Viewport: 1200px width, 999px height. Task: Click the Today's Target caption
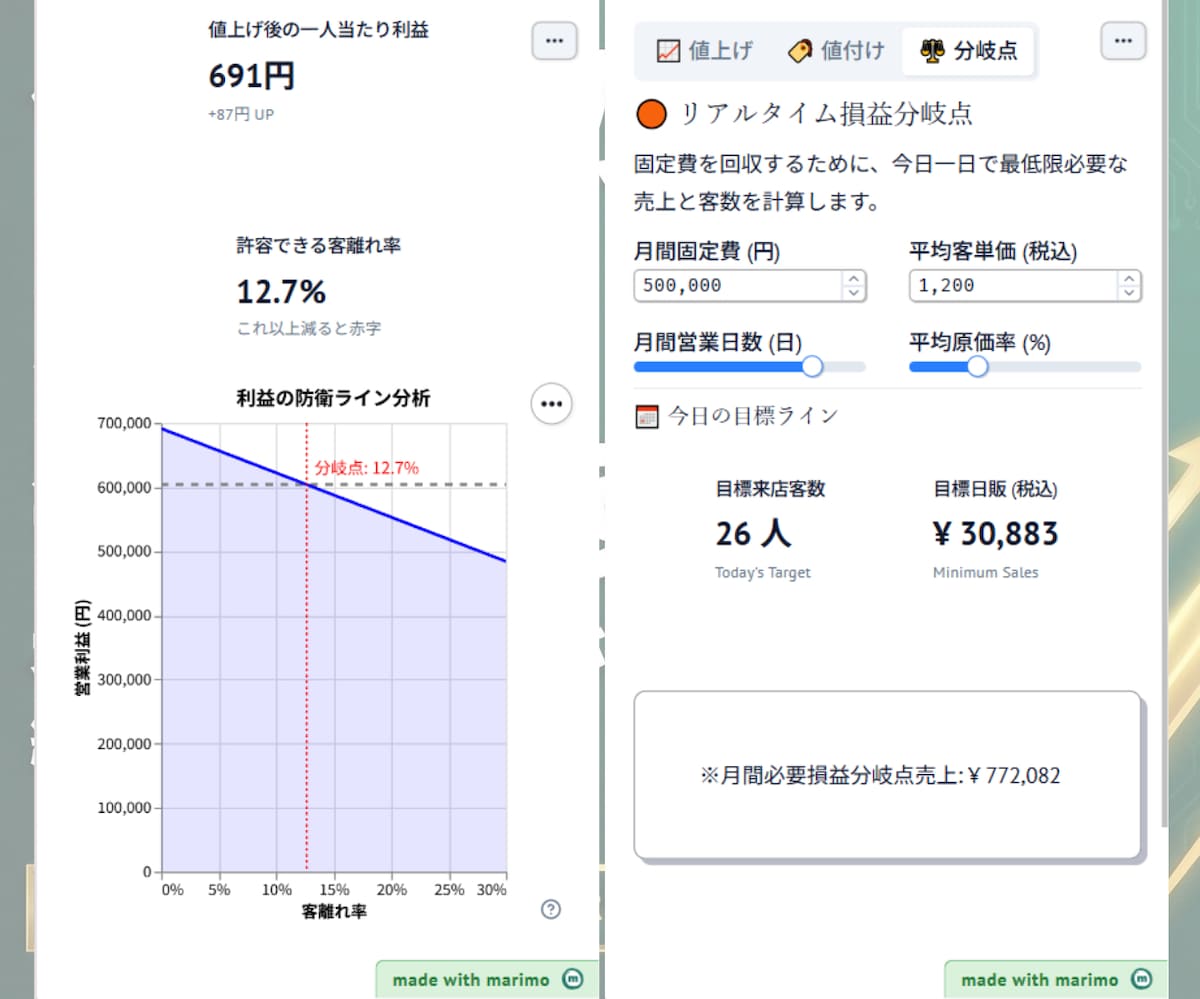point(763,573)
